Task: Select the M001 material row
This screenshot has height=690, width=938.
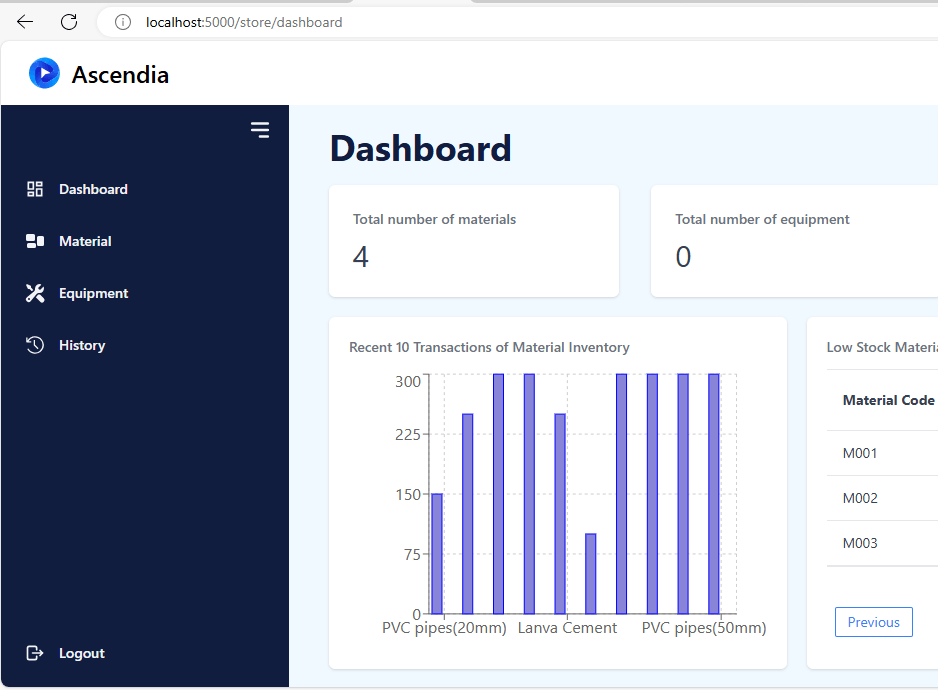Action: coord(860,453)
